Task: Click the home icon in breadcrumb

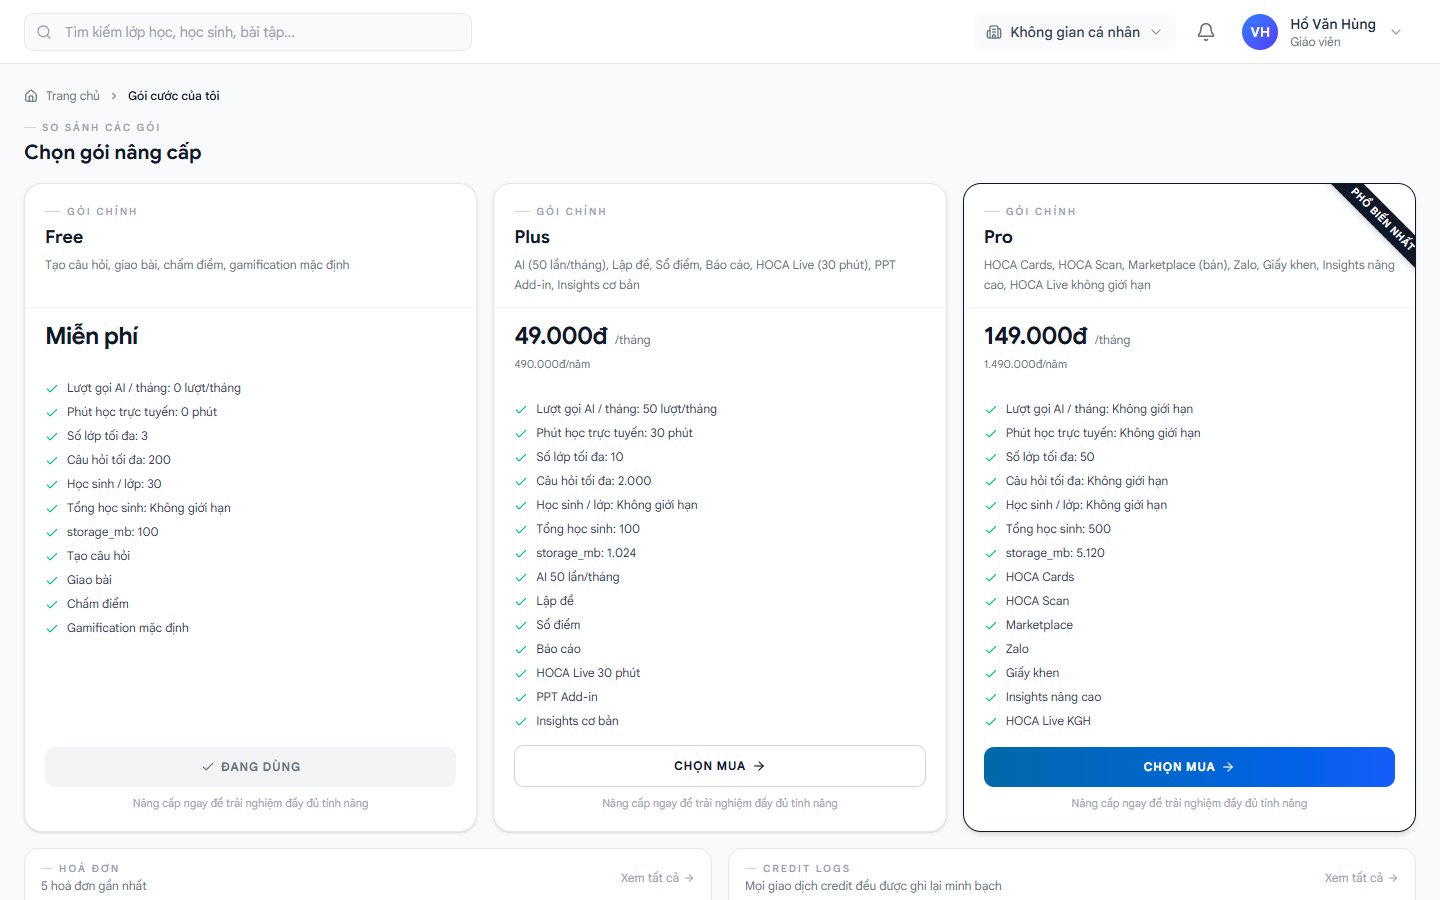Action: click(x=31, y=96)
